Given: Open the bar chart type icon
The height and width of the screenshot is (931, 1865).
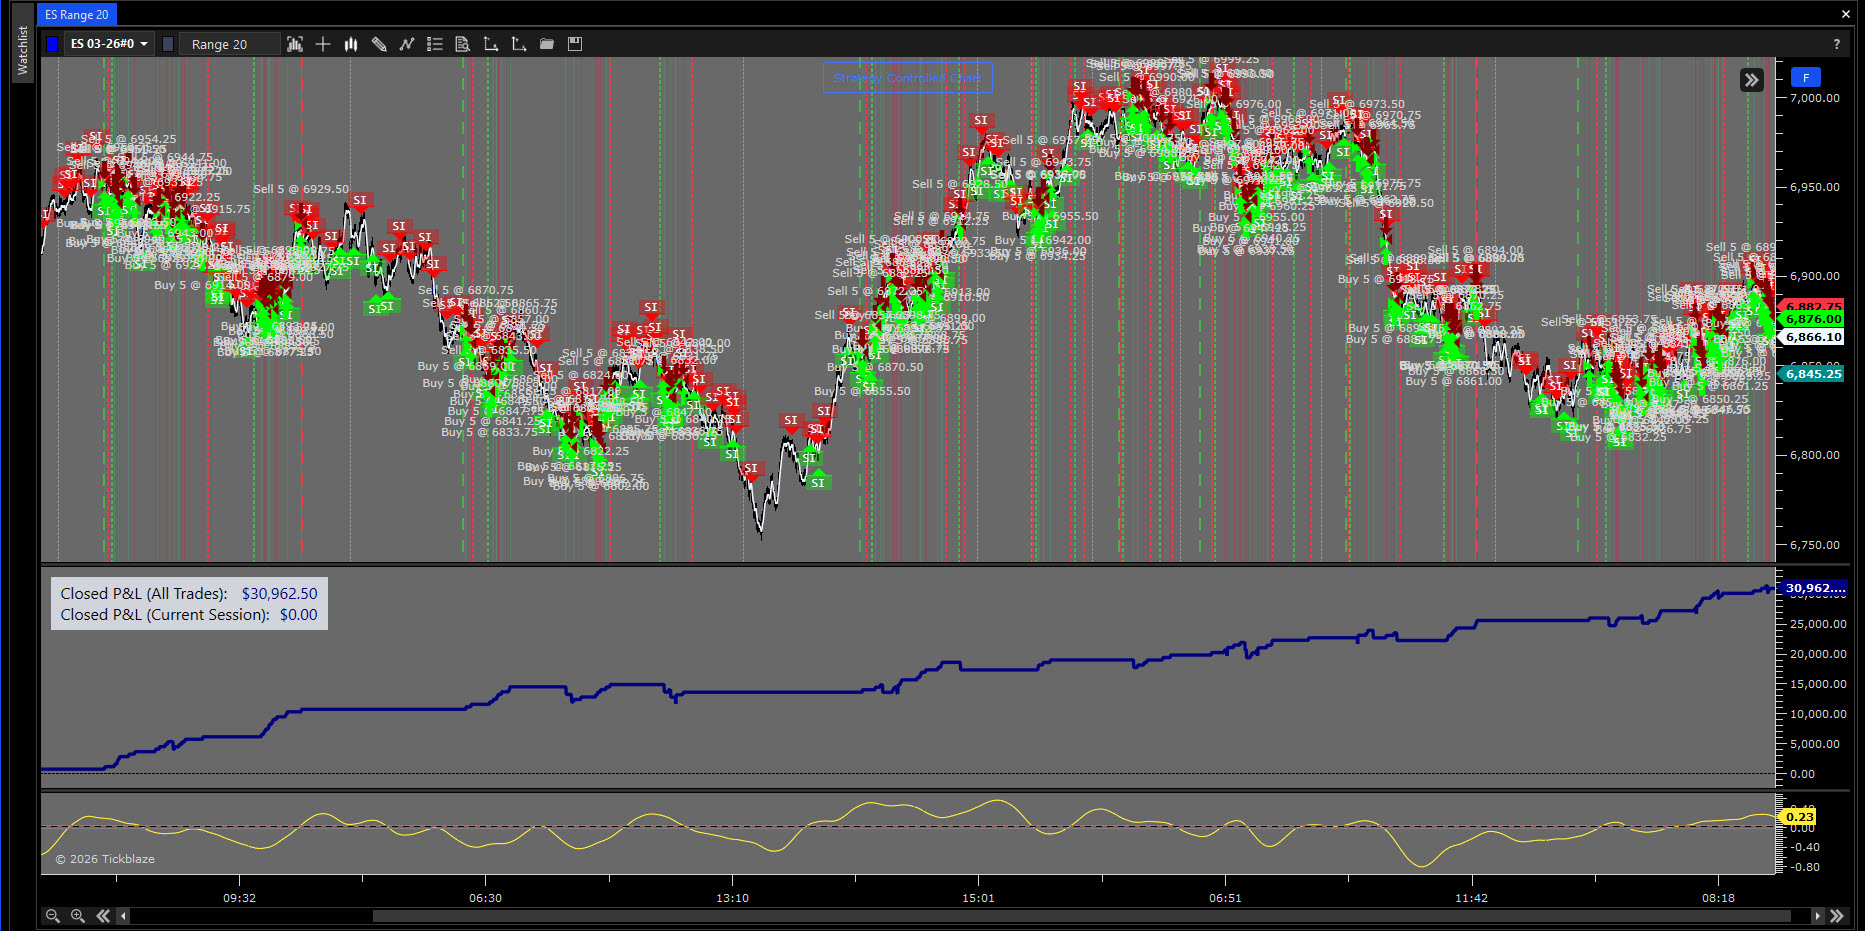Looking at the screenshot, I should tap(351, 44).
